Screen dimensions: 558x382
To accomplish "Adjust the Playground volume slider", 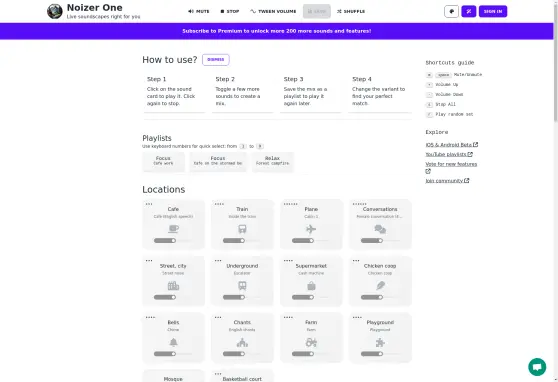I will (x=380, y=354).
